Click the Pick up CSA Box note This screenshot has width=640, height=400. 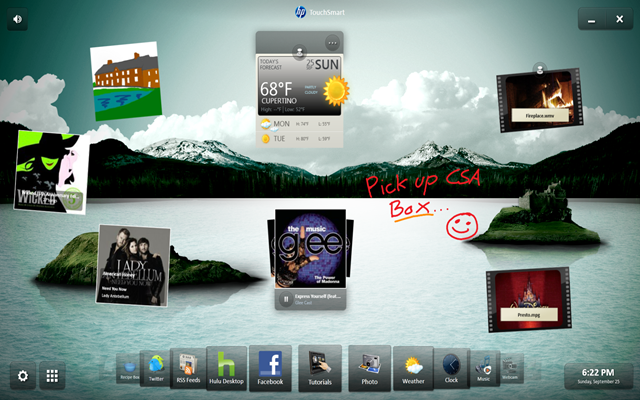[422, 203]
